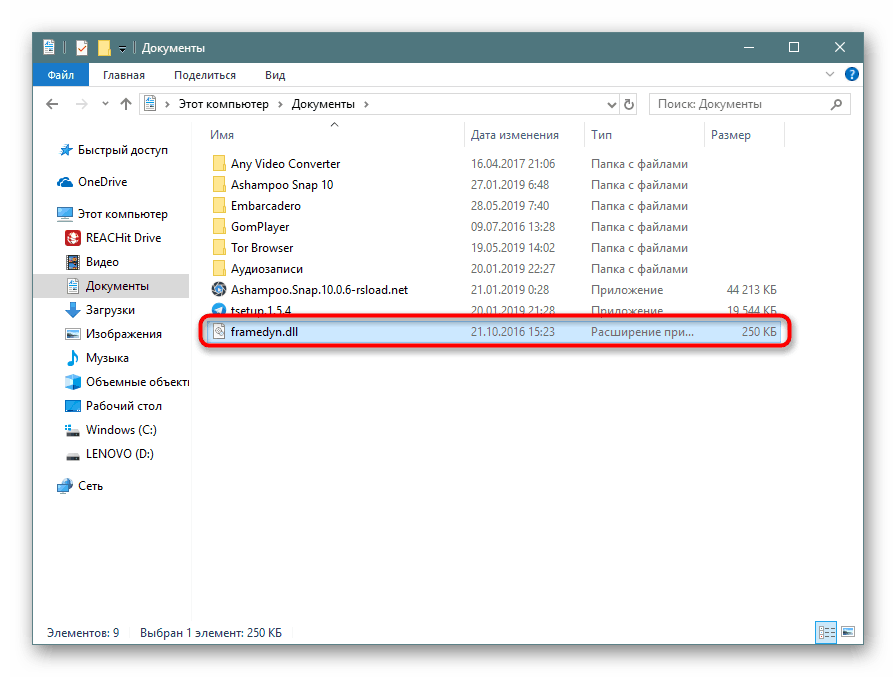
Task: Open the Главная ribbon tab
Action: point(124,75)
